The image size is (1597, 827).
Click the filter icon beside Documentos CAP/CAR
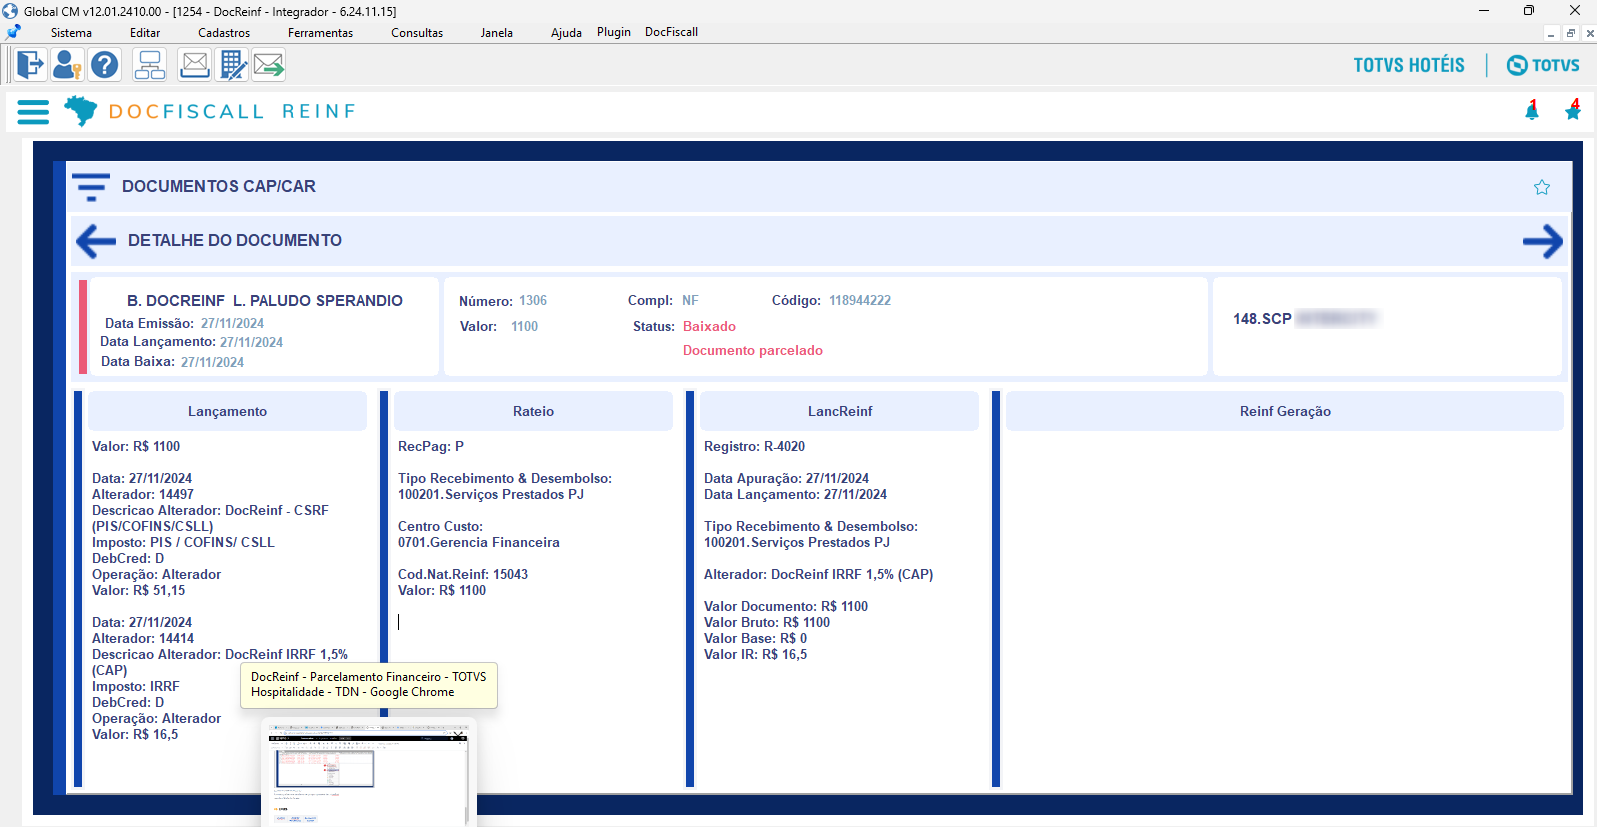coord(91,187)
